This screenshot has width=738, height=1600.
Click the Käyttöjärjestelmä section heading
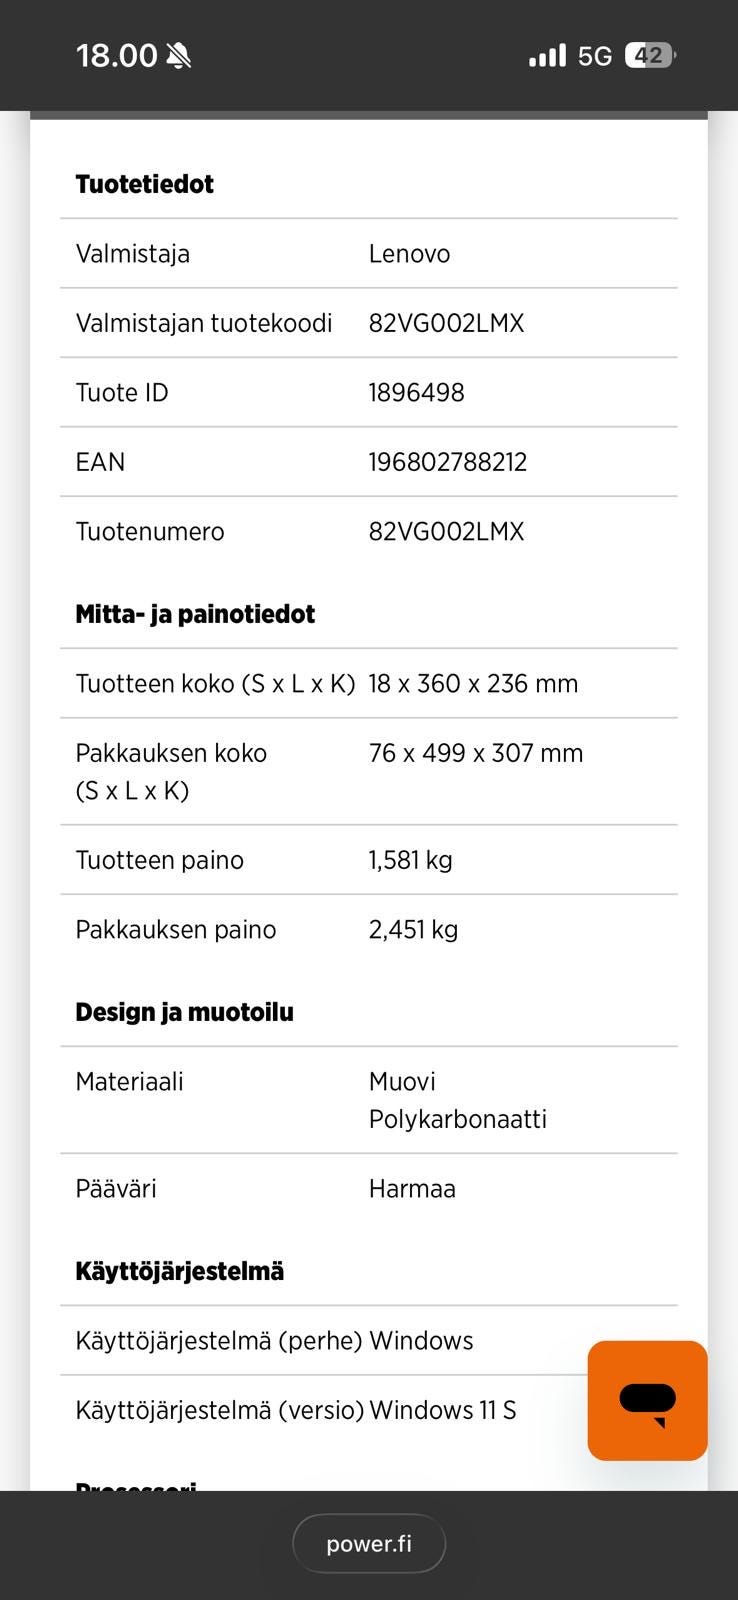(179, 1271)
